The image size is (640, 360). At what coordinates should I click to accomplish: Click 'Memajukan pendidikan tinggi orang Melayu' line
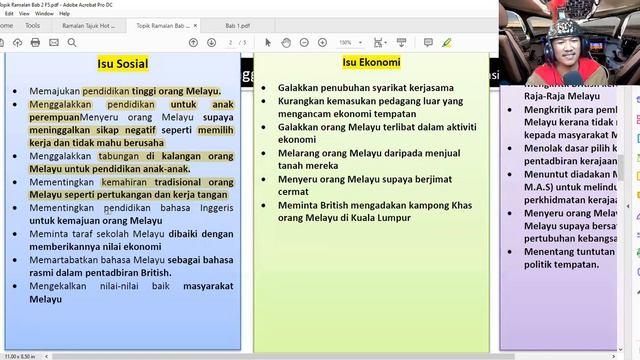(x=125, y=91)
